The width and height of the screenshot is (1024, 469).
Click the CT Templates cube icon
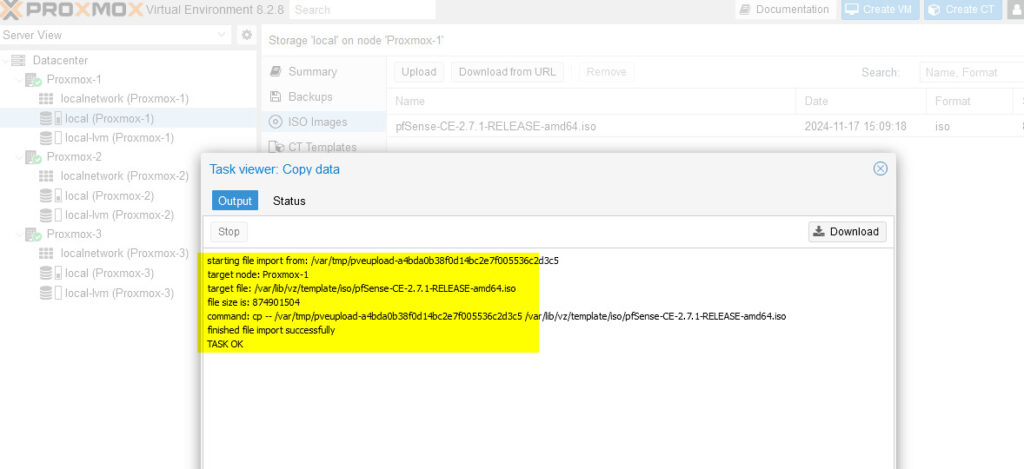(x=276, y=147)
